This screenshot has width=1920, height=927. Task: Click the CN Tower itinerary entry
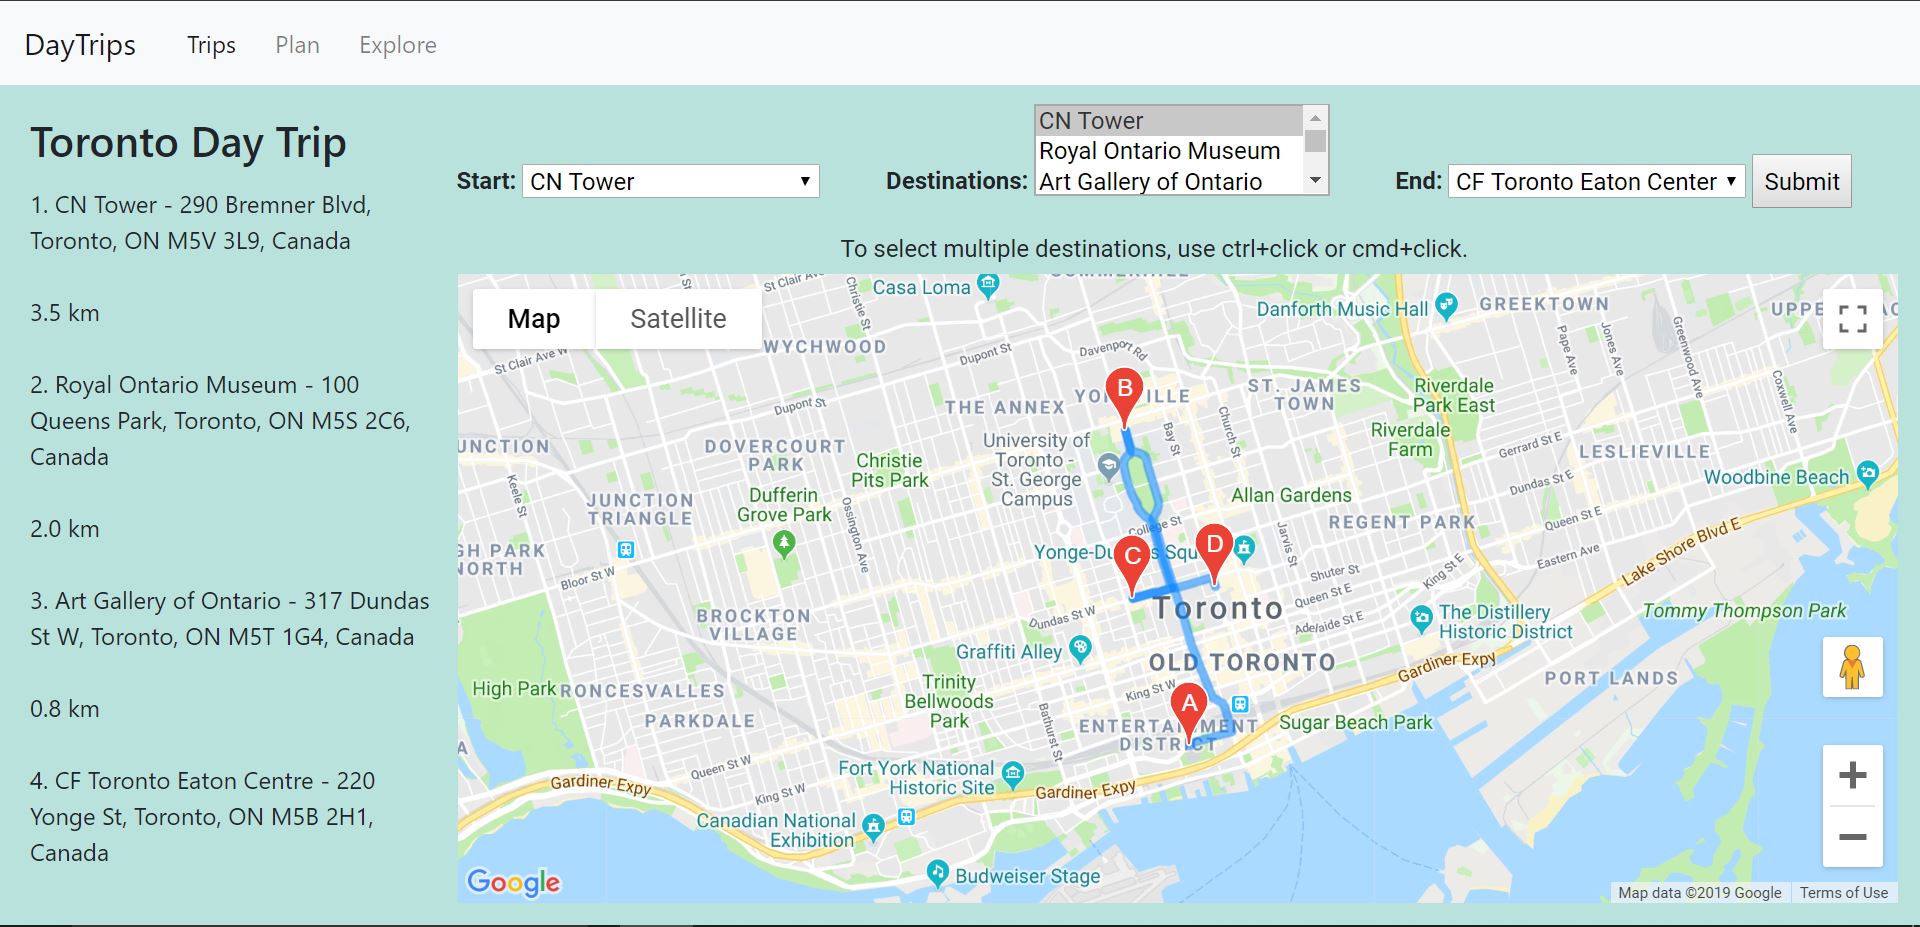click(x=200, y=223)
